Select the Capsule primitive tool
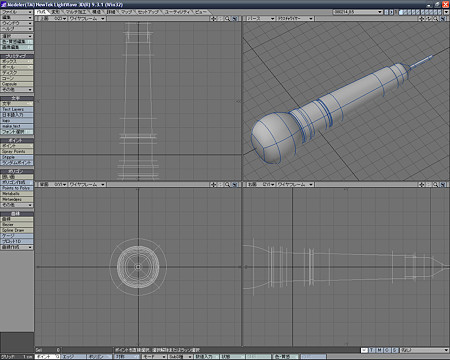The height and width of the screenshot is (360, 450). (x=17, y=84)
